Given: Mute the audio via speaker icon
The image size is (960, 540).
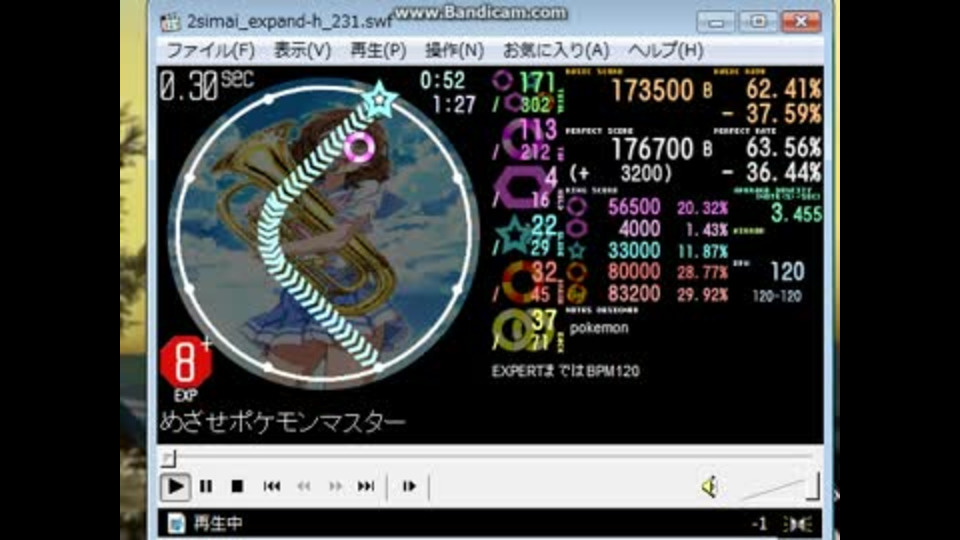Looking at the screenshot, I should pyautogui.click(x=710, y=487).
